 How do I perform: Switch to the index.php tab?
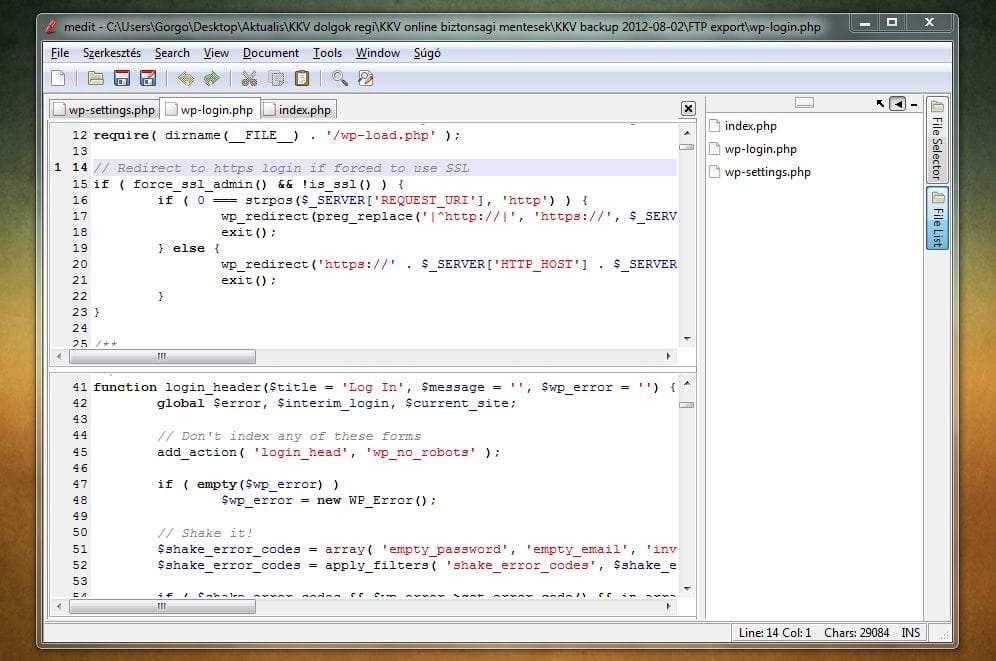pos(298,110)
